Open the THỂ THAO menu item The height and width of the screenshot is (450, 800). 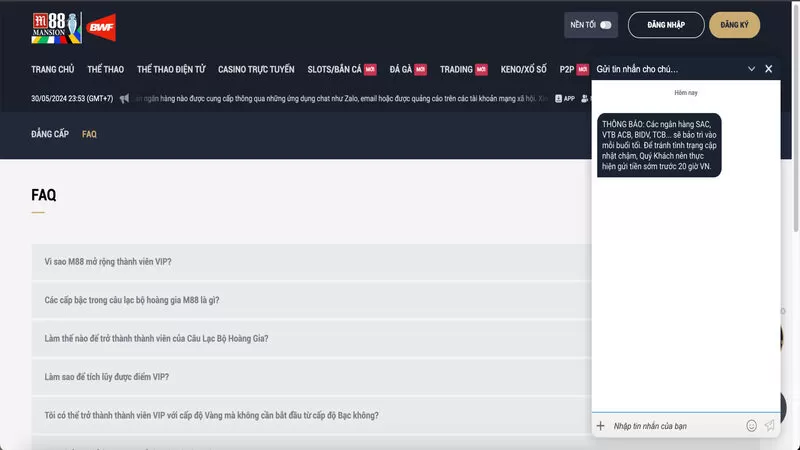click(106, 69)
